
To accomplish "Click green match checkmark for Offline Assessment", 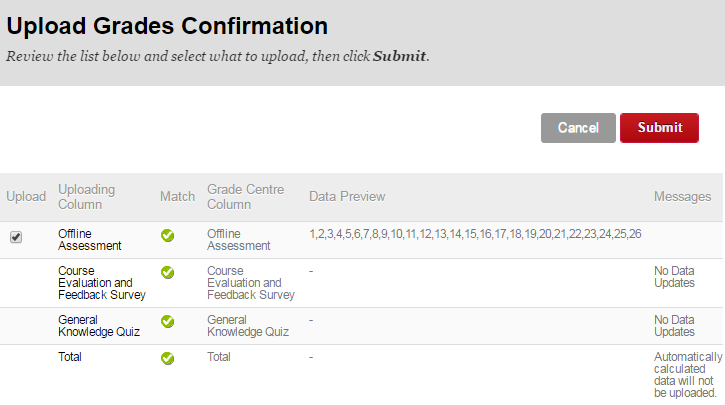I will (168, 236).
